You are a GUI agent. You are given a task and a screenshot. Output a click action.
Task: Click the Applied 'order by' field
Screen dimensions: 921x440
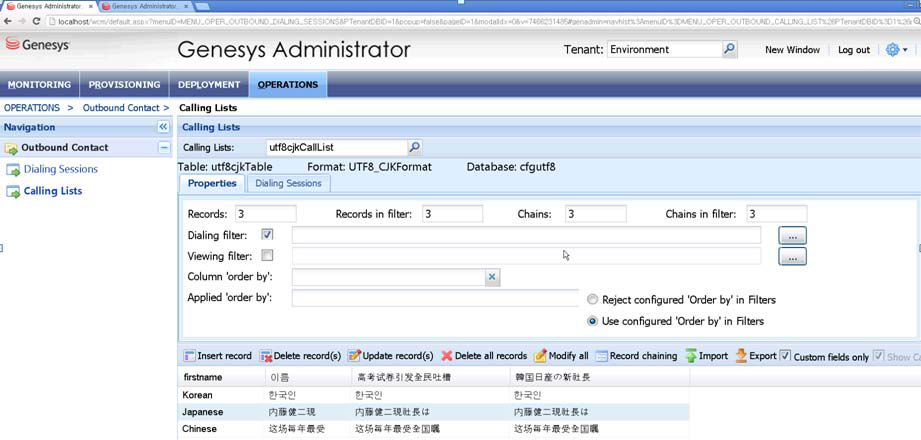(x=435, y=298)
